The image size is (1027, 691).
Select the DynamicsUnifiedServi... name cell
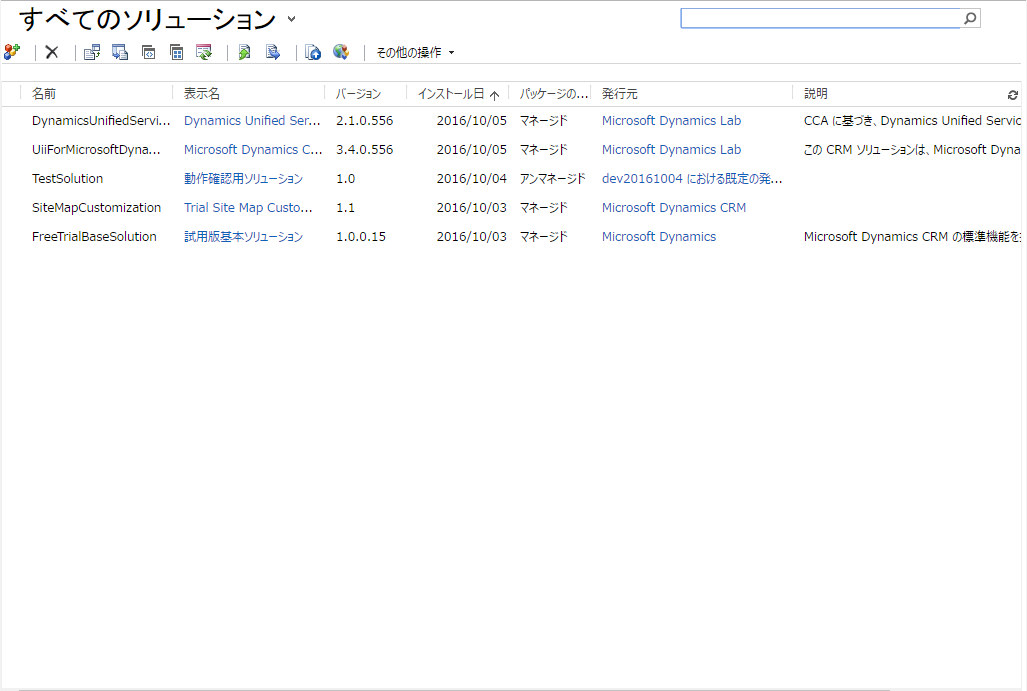pos(101,121)
